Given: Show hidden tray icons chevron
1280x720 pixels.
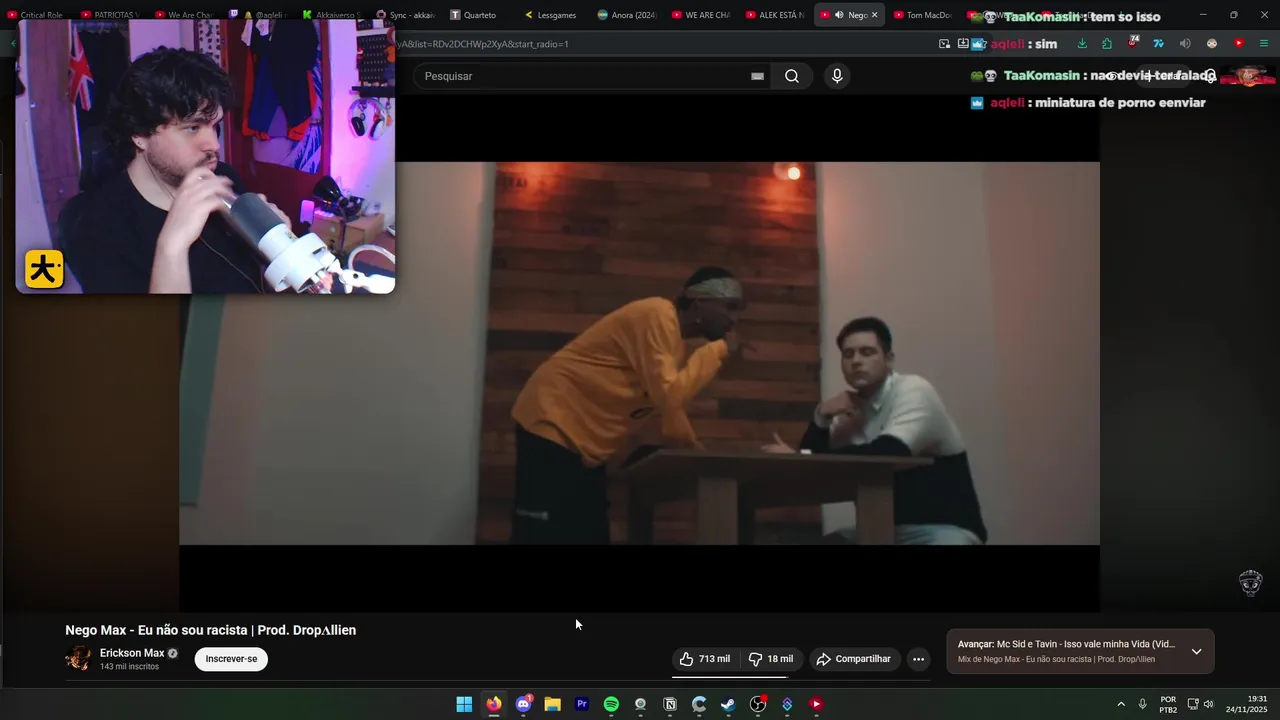Looking at the screenshot, I should point(1121,704).
